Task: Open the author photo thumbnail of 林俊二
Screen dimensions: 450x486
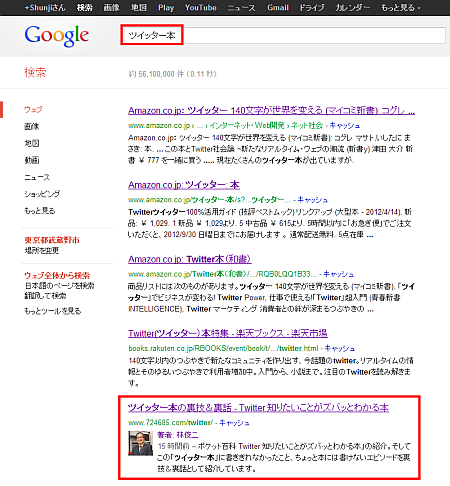Action: pyautogui.click(x=140, y=443)
